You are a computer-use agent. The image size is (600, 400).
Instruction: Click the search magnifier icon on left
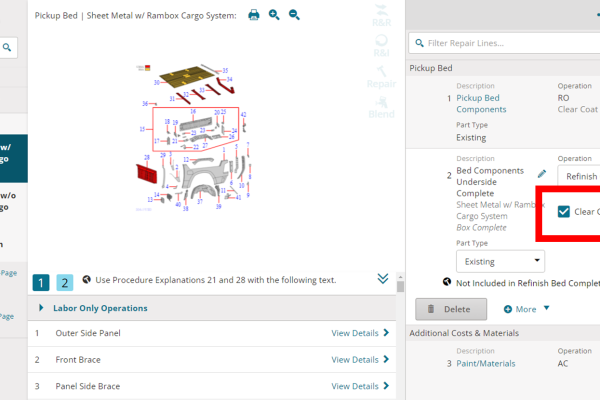(7, 47)
